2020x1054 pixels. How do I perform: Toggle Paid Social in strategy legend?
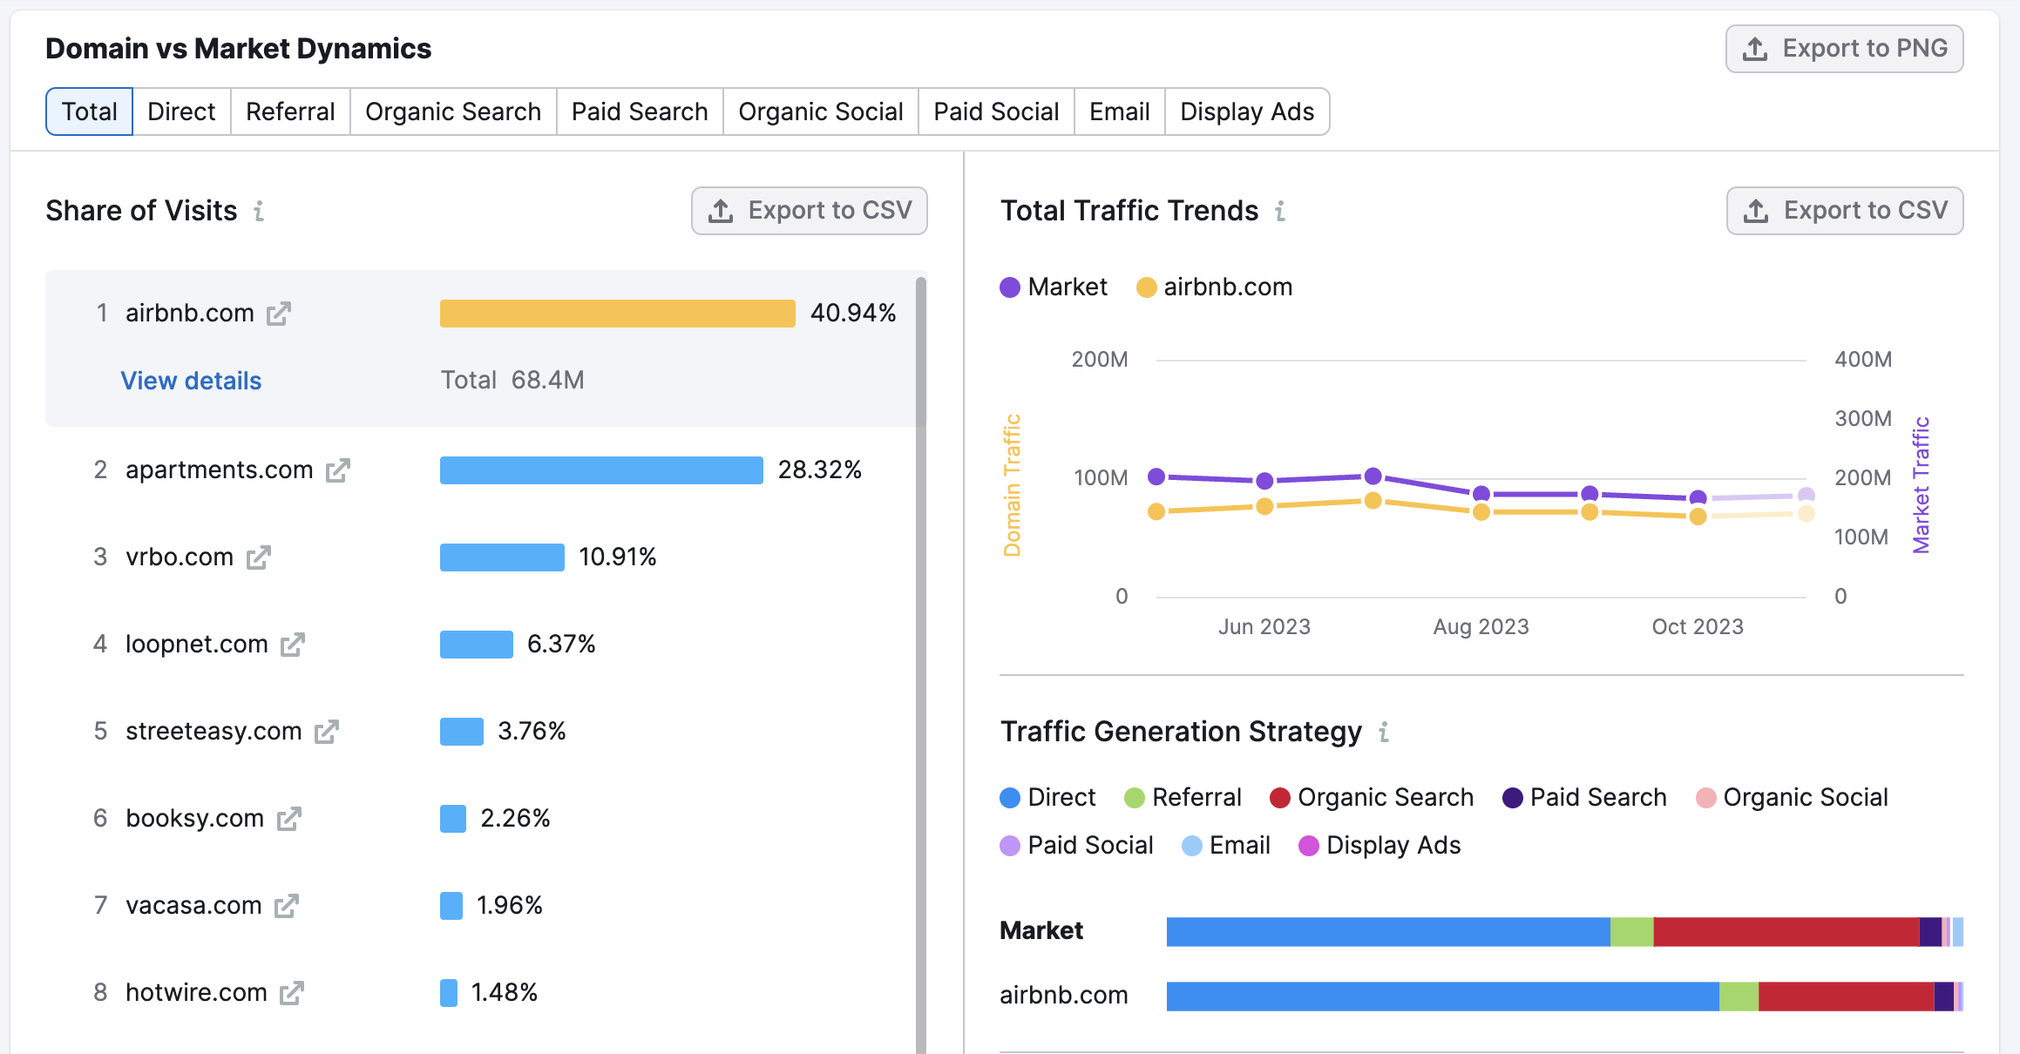pos(1076,845)
